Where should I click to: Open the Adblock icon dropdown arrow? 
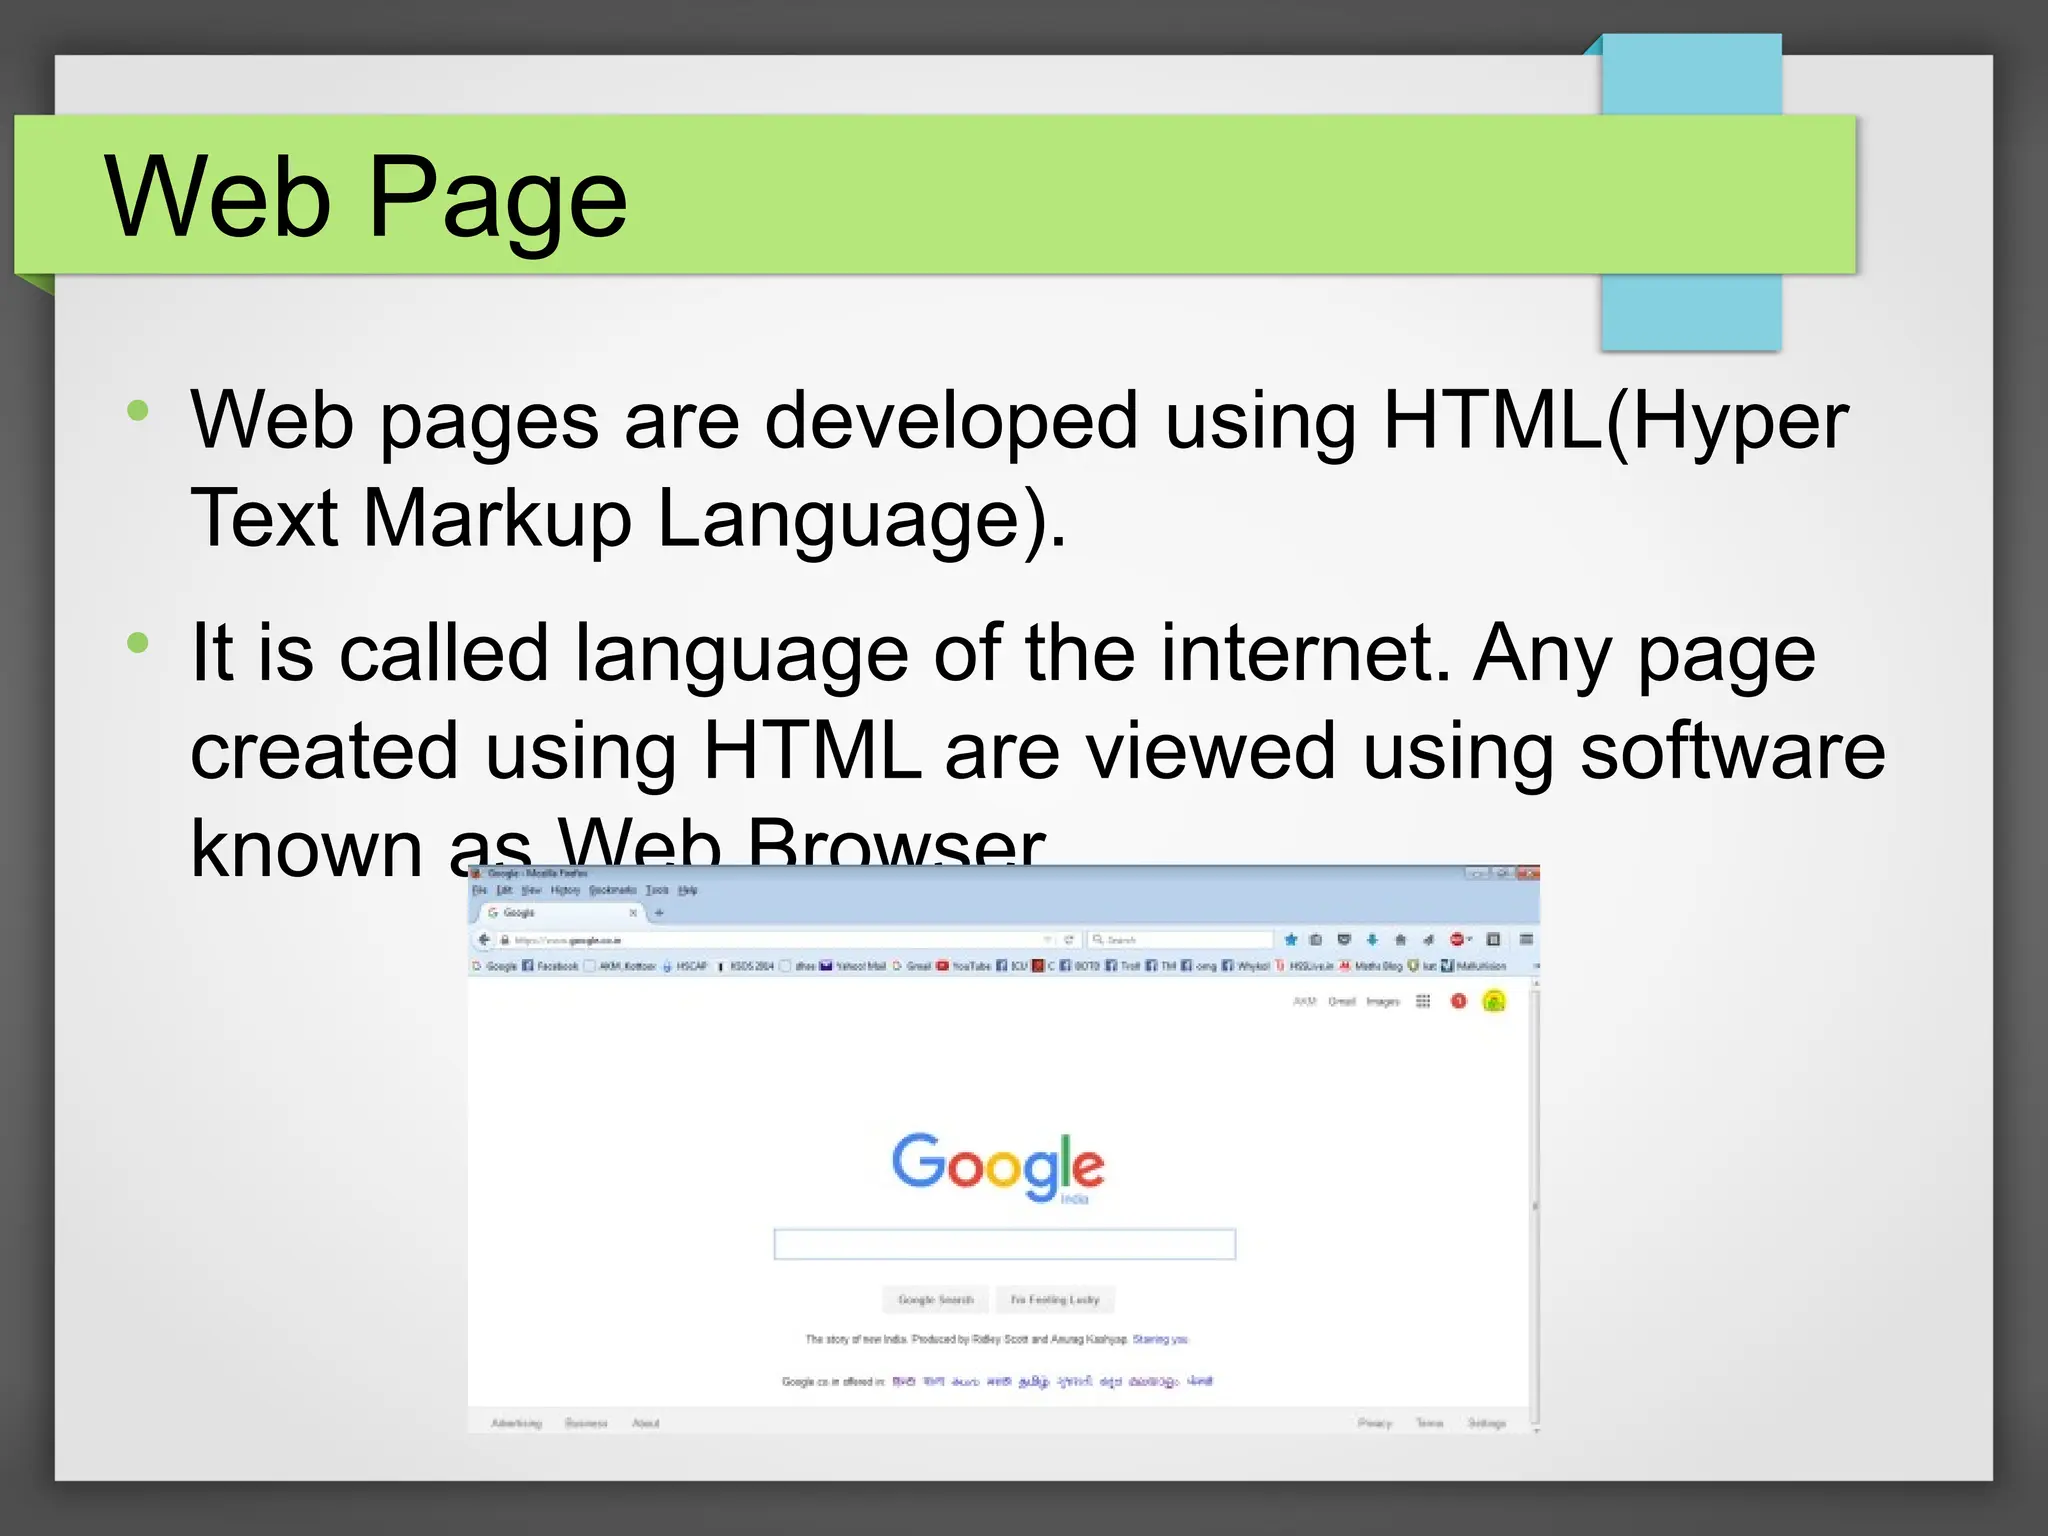pos(1470,939)
